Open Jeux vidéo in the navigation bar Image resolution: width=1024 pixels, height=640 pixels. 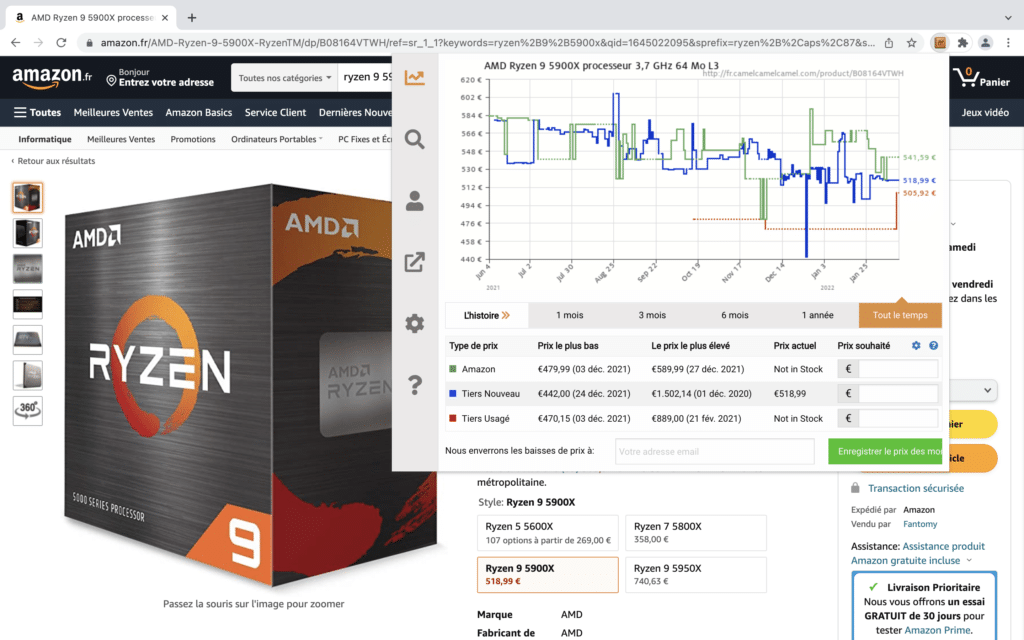(985, 112)
